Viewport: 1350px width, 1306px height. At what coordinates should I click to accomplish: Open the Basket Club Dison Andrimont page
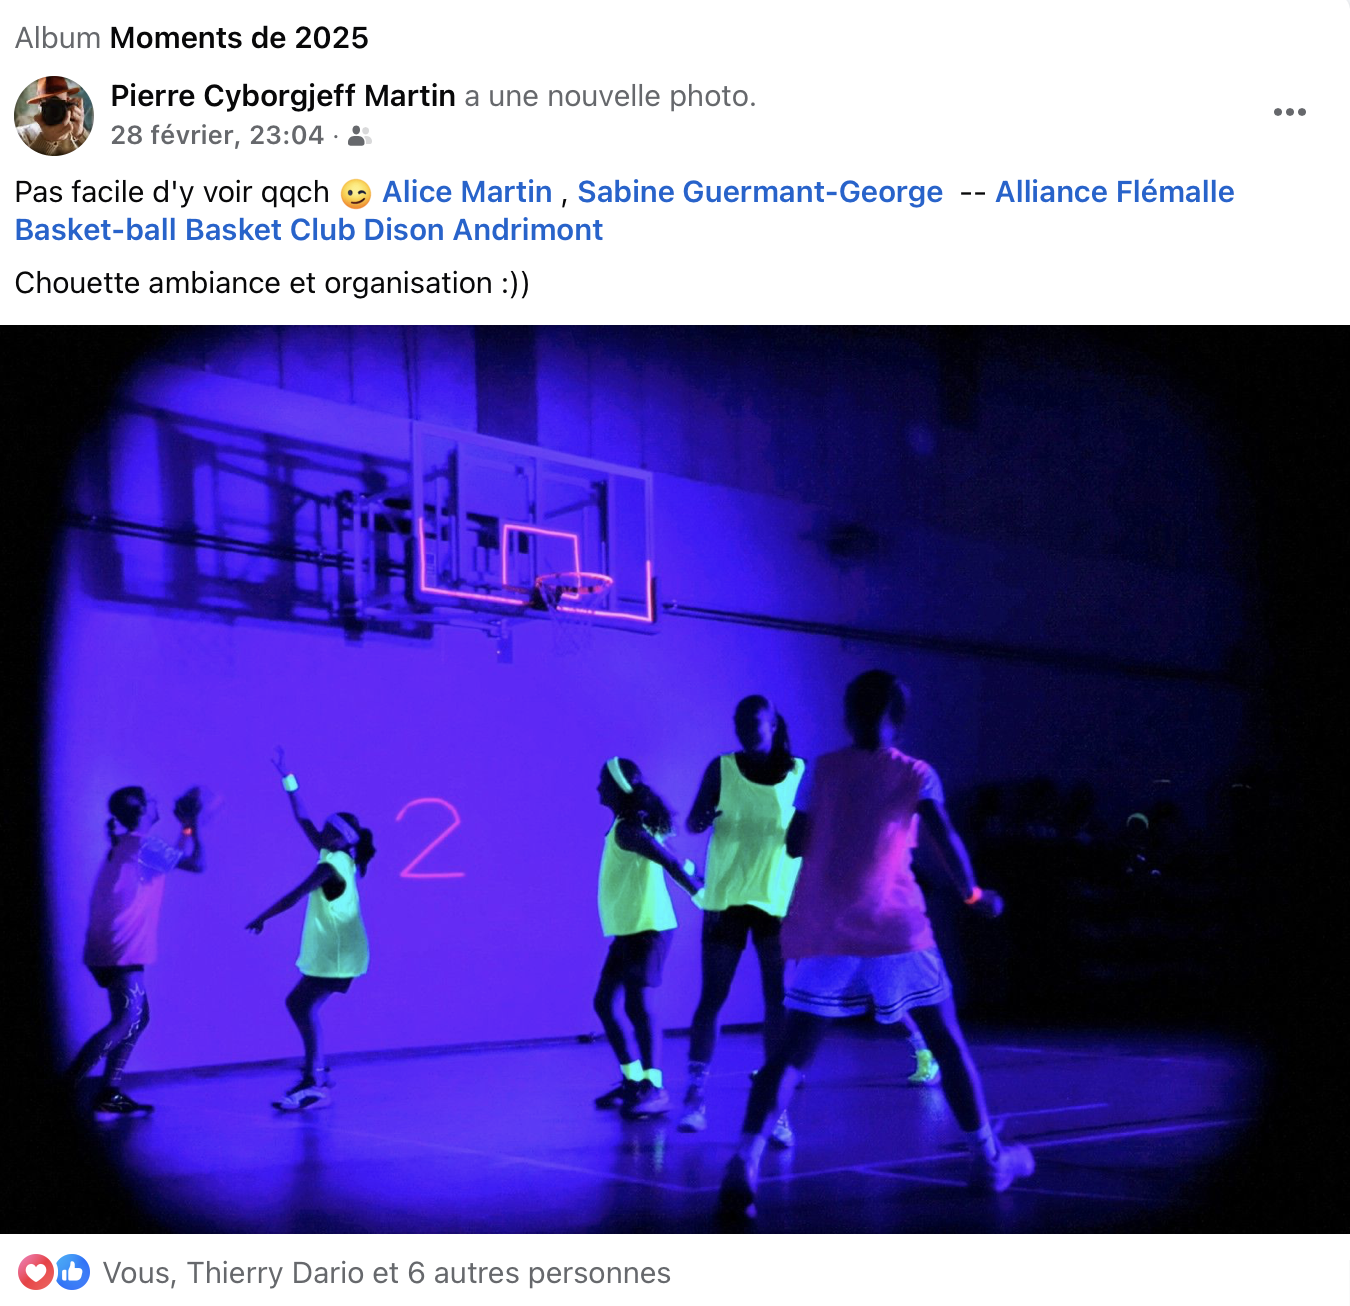[394, 230]
